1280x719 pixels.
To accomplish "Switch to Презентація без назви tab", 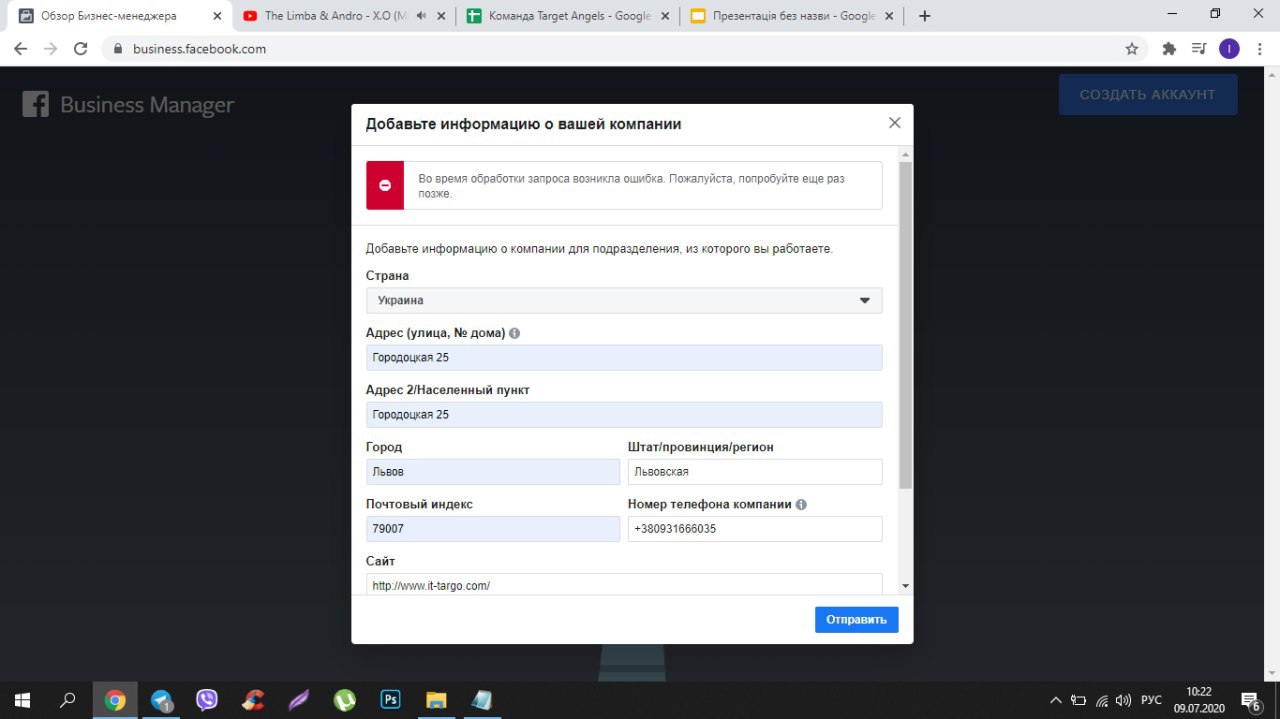I will [x=792, y=16].
